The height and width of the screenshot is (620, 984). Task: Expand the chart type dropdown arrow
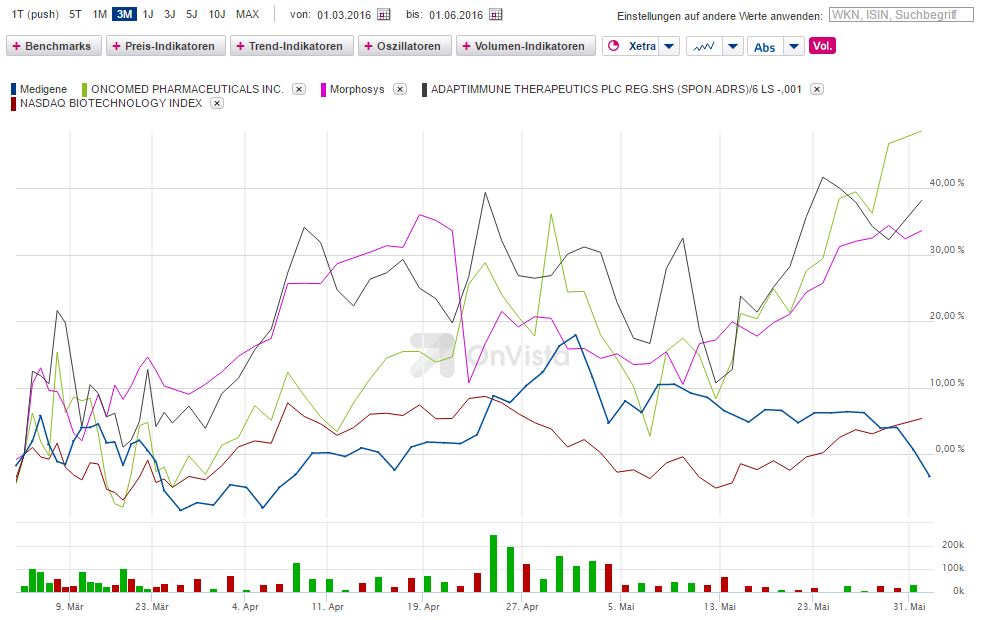click(733, 46)
